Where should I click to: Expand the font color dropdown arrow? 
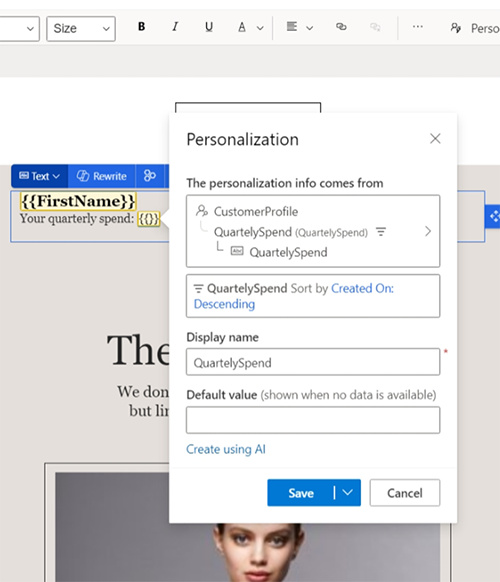[260, 28]
